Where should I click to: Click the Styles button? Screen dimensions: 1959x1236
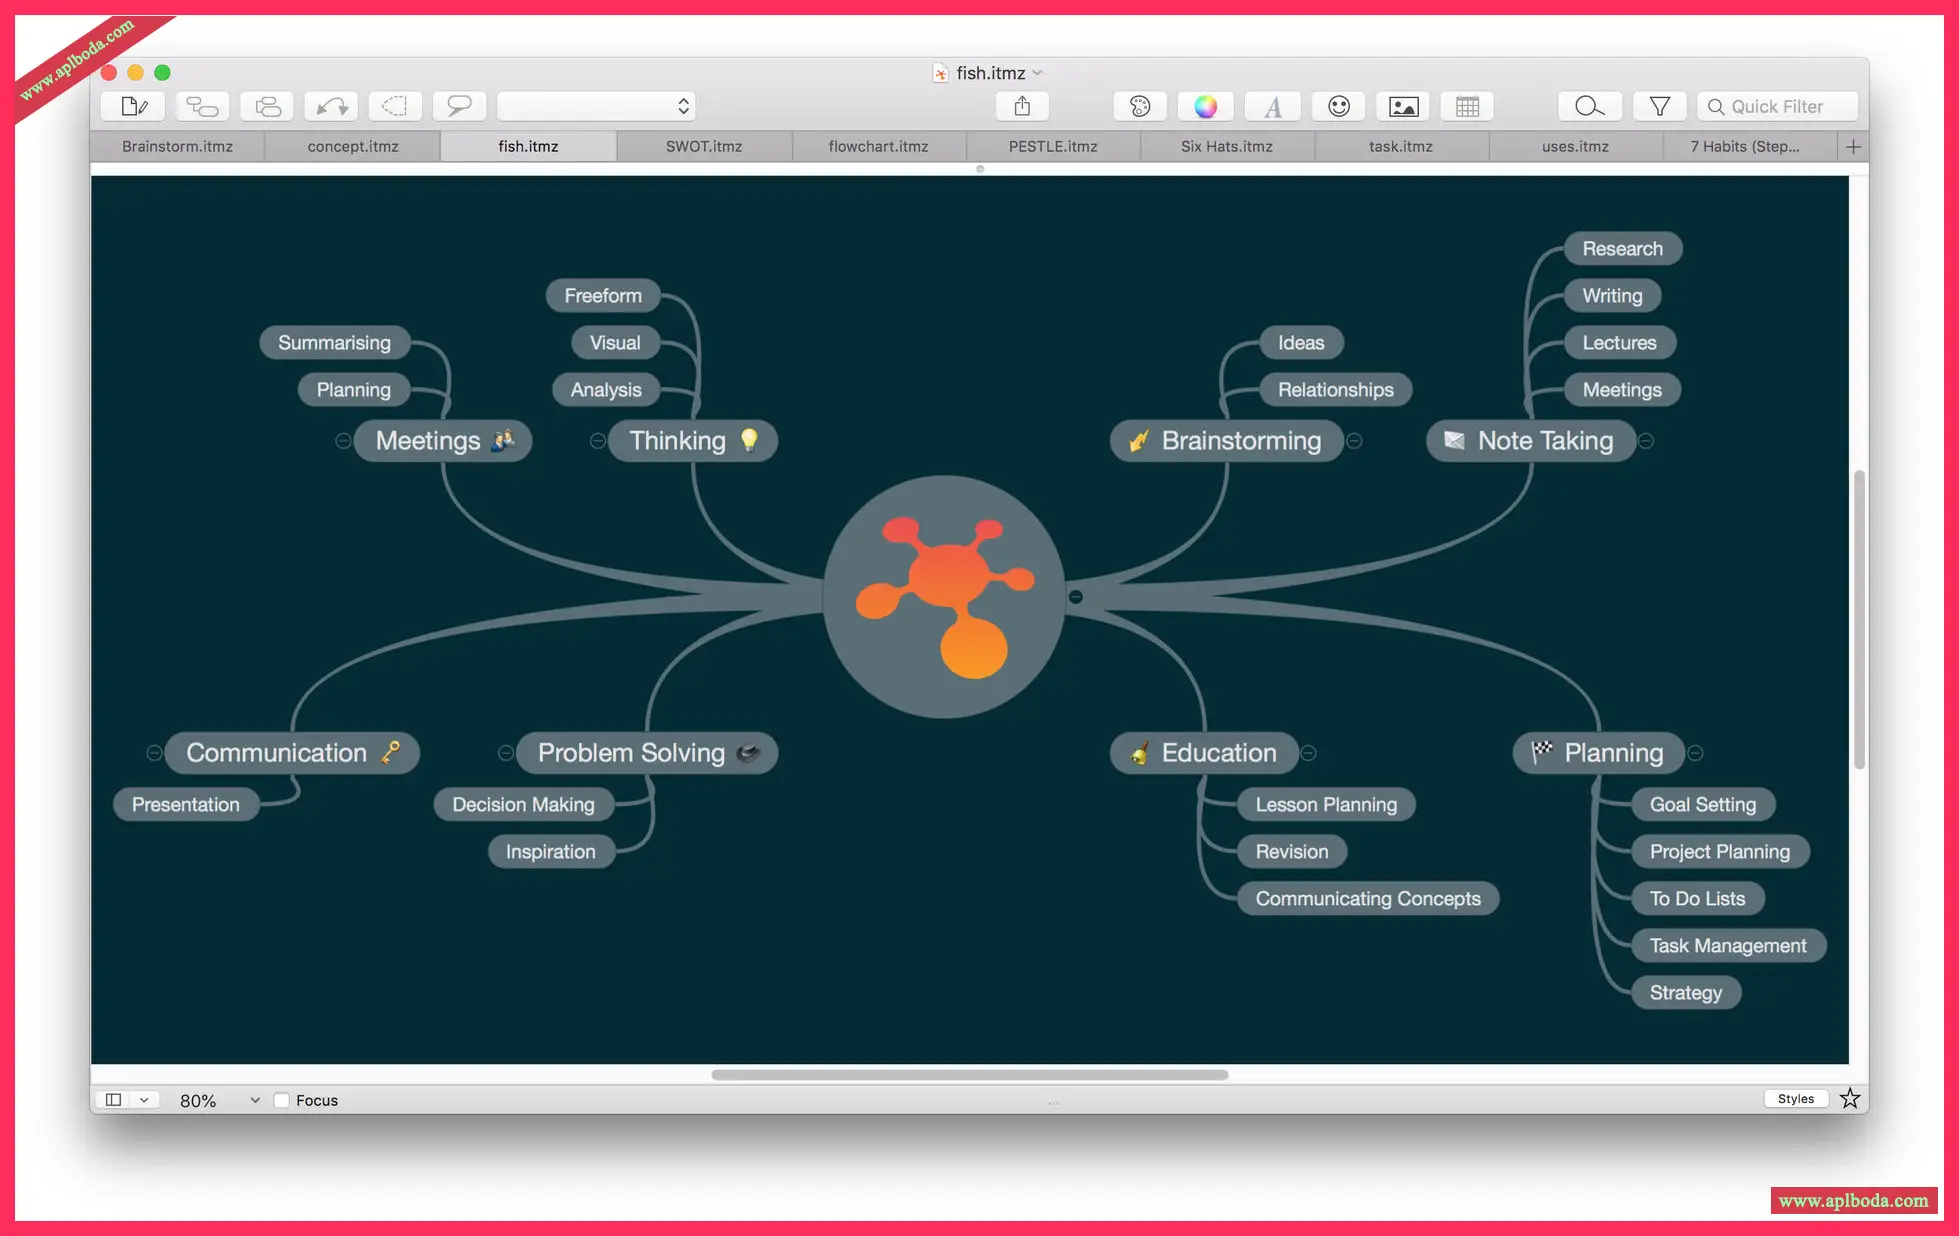coord(1795,1099)
